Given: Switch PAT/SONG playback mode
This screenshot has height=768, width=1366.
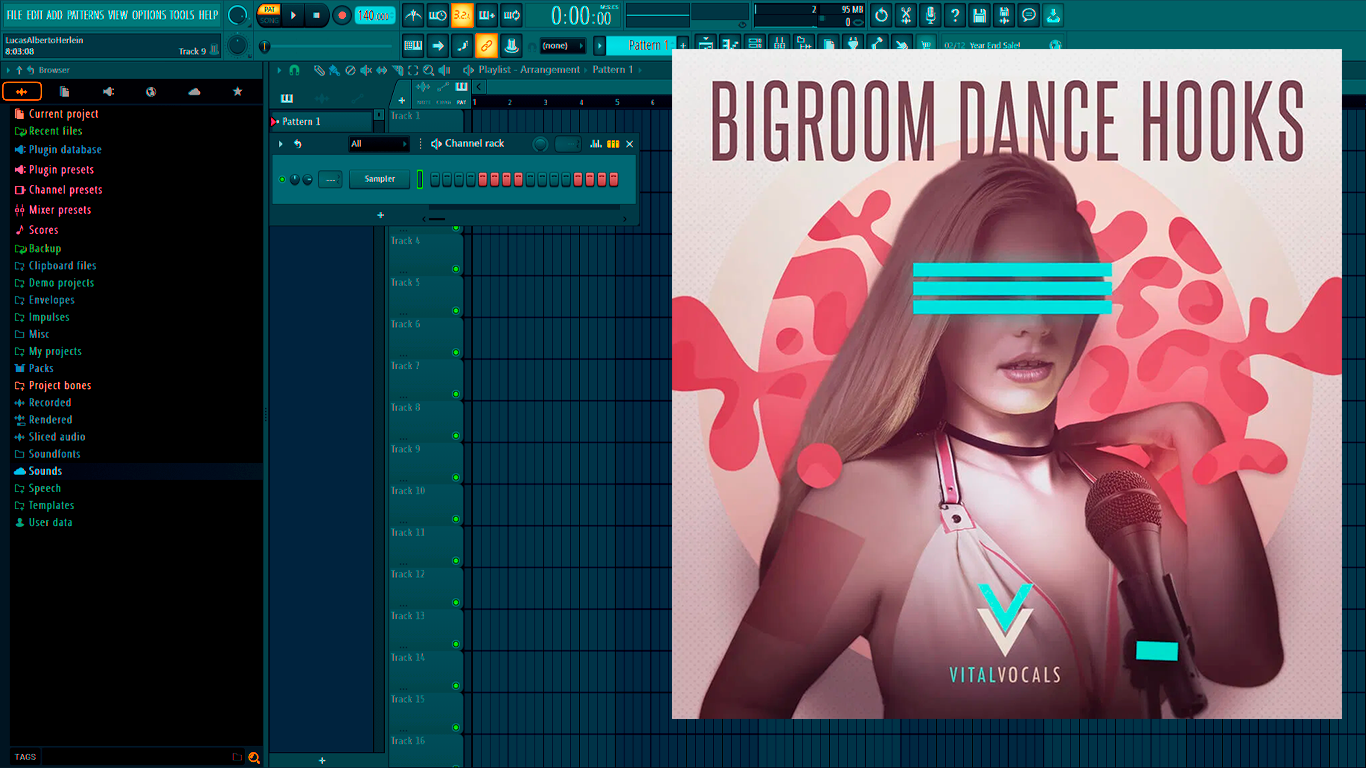Looking at the screenshot, I should click(269, 15).
